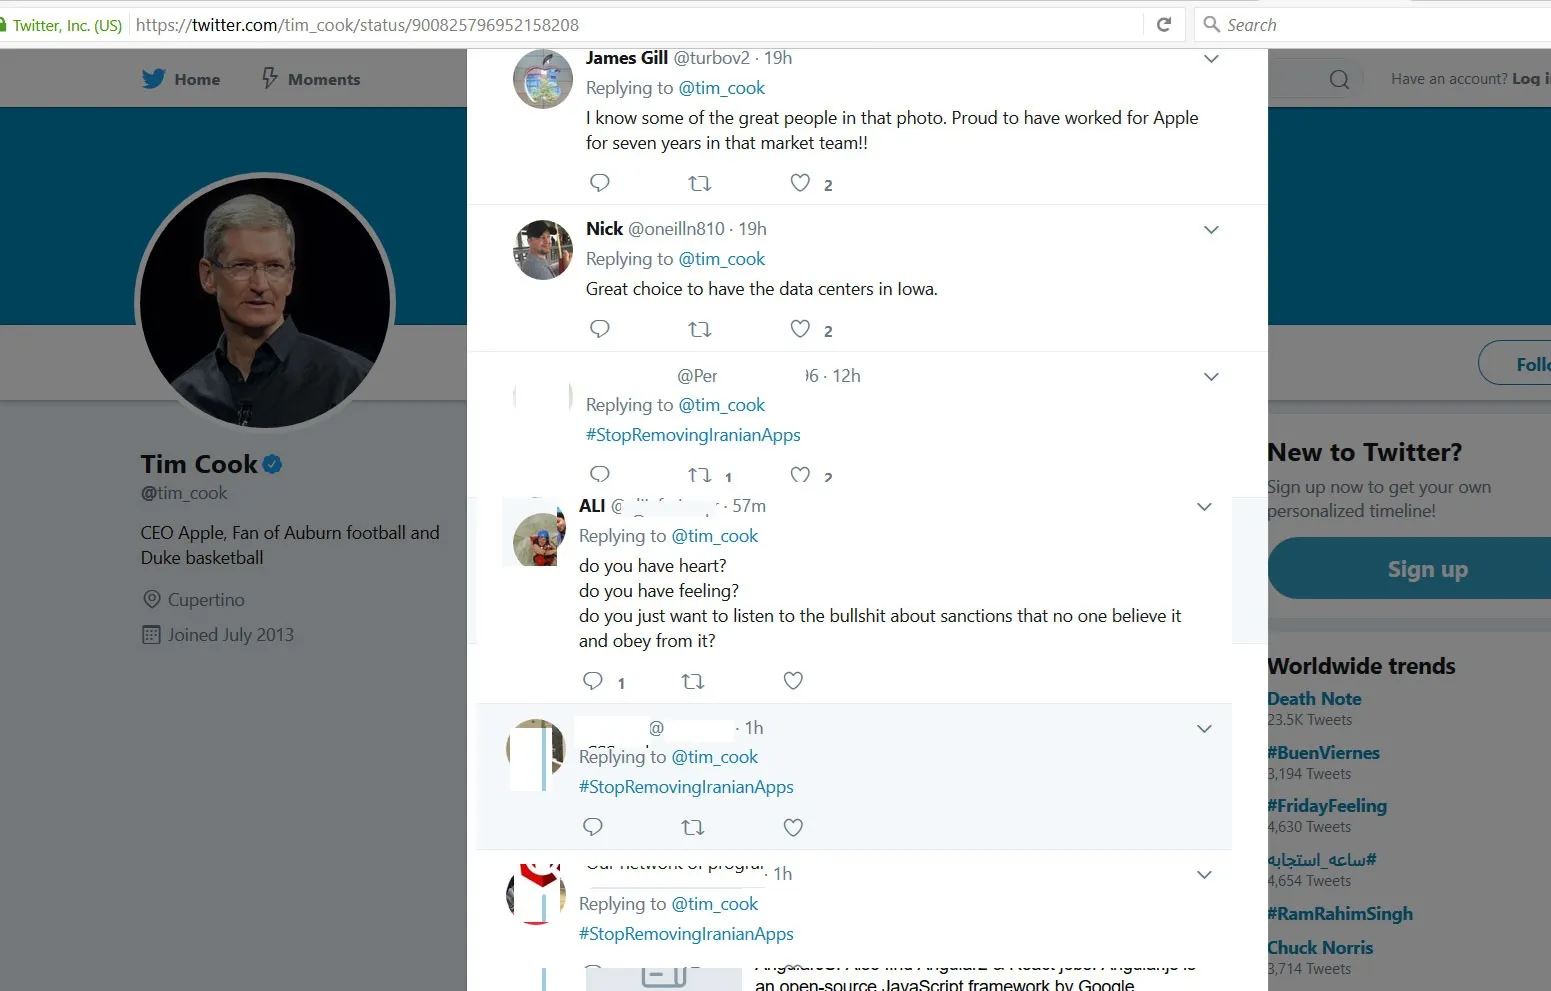Retweet Nick's Iowa data centers tweet
Viewport: 1551px width, 991px height.
700,329
